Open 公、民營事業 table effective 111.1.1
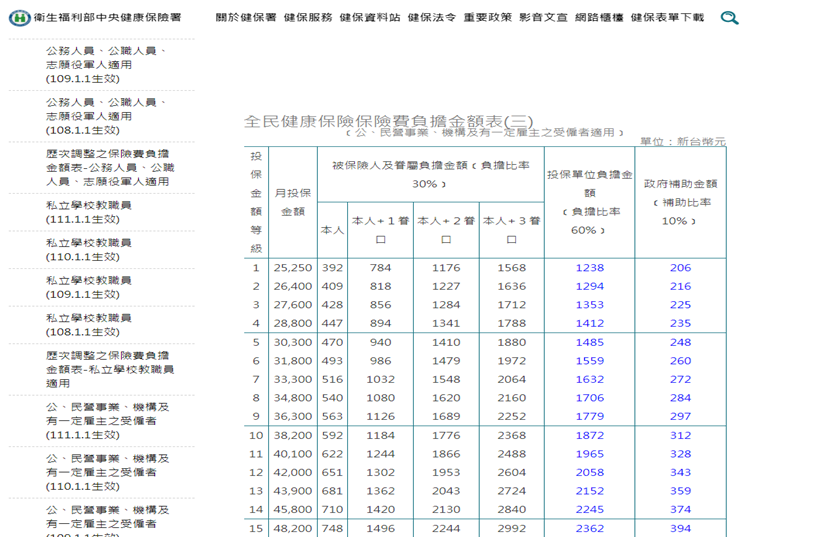The width and height of the screenshot is (819, 537). coord(107,421)
